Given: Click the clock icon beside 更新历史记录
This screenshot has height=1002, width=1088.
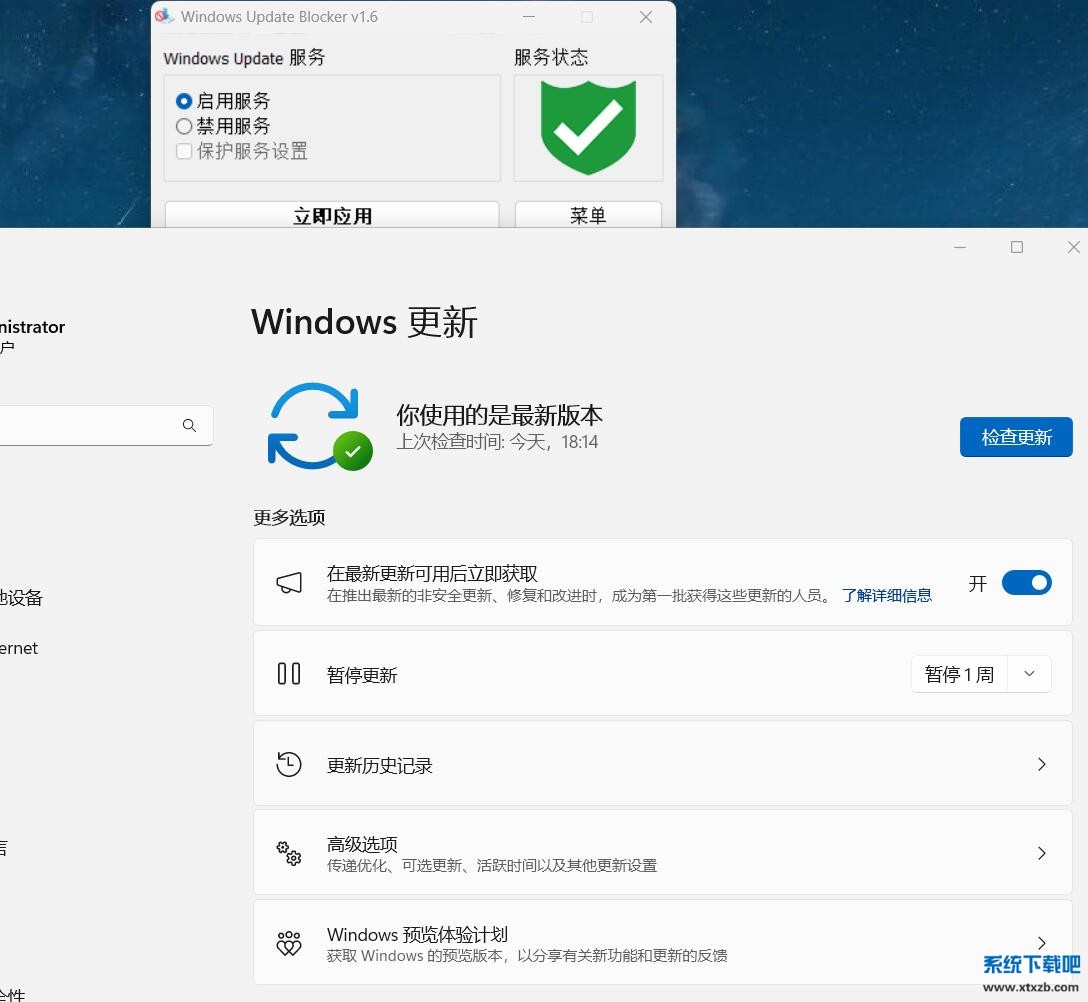Looking at the screenshot, I should coord(288,763).
